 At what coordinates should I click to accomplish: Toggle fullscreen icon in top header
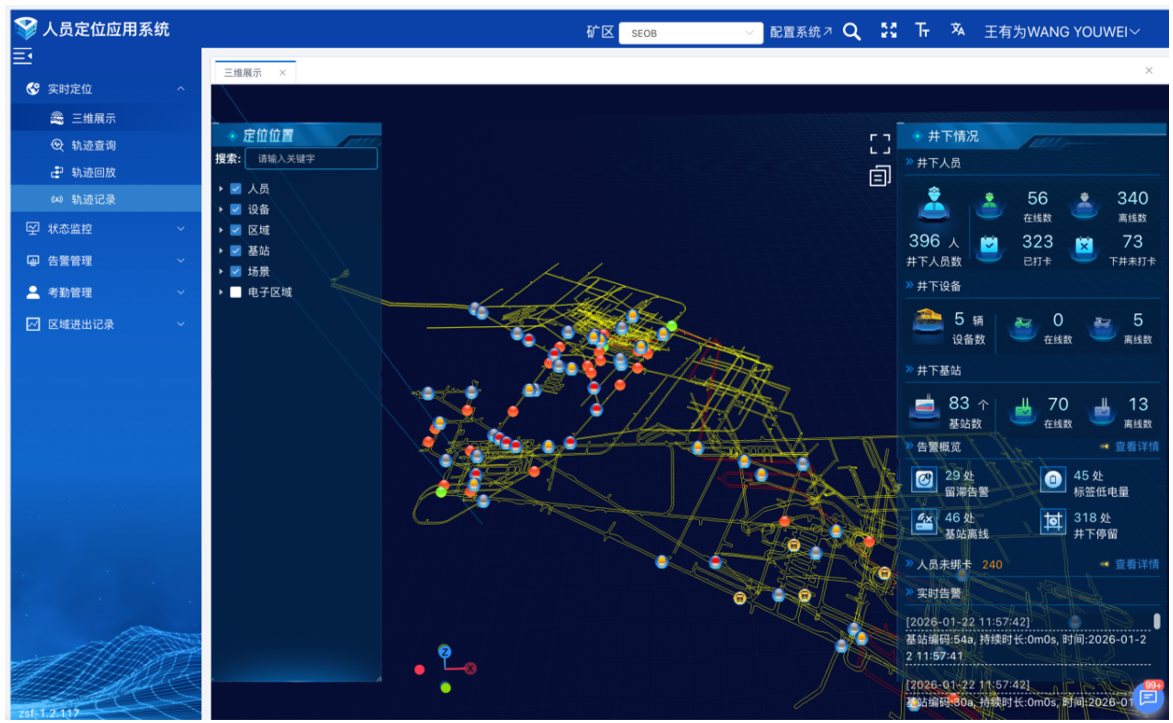tap(889, 31)
